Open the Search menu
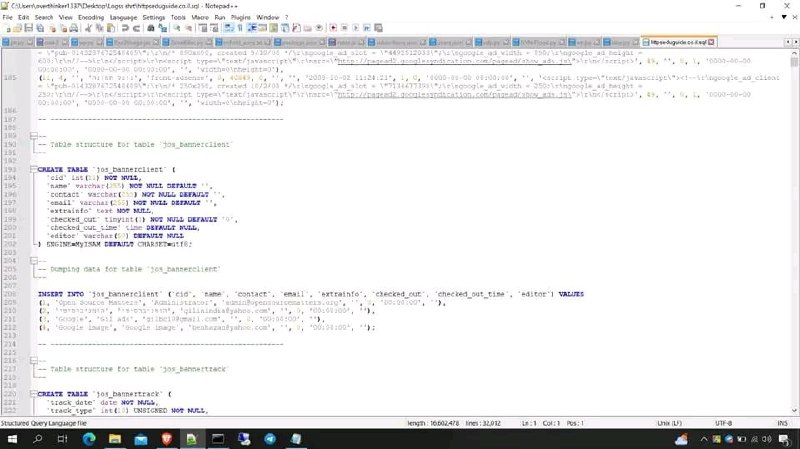800x449 pixels. tap(44, 17)
